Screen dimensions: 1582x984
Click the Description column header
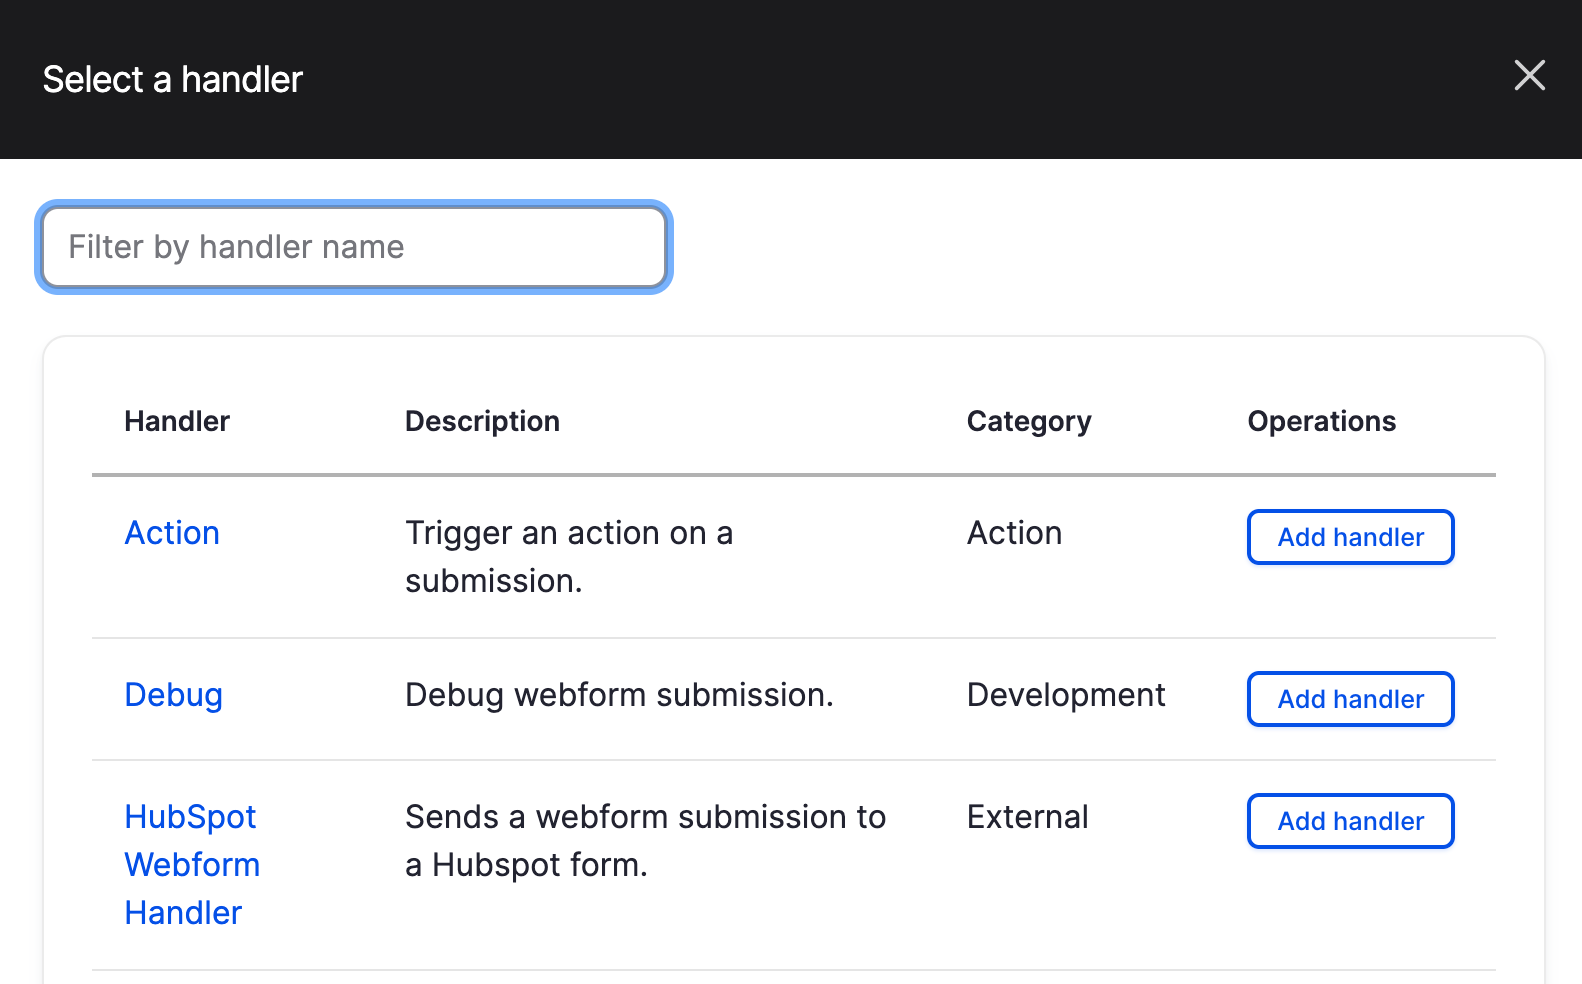482,422
